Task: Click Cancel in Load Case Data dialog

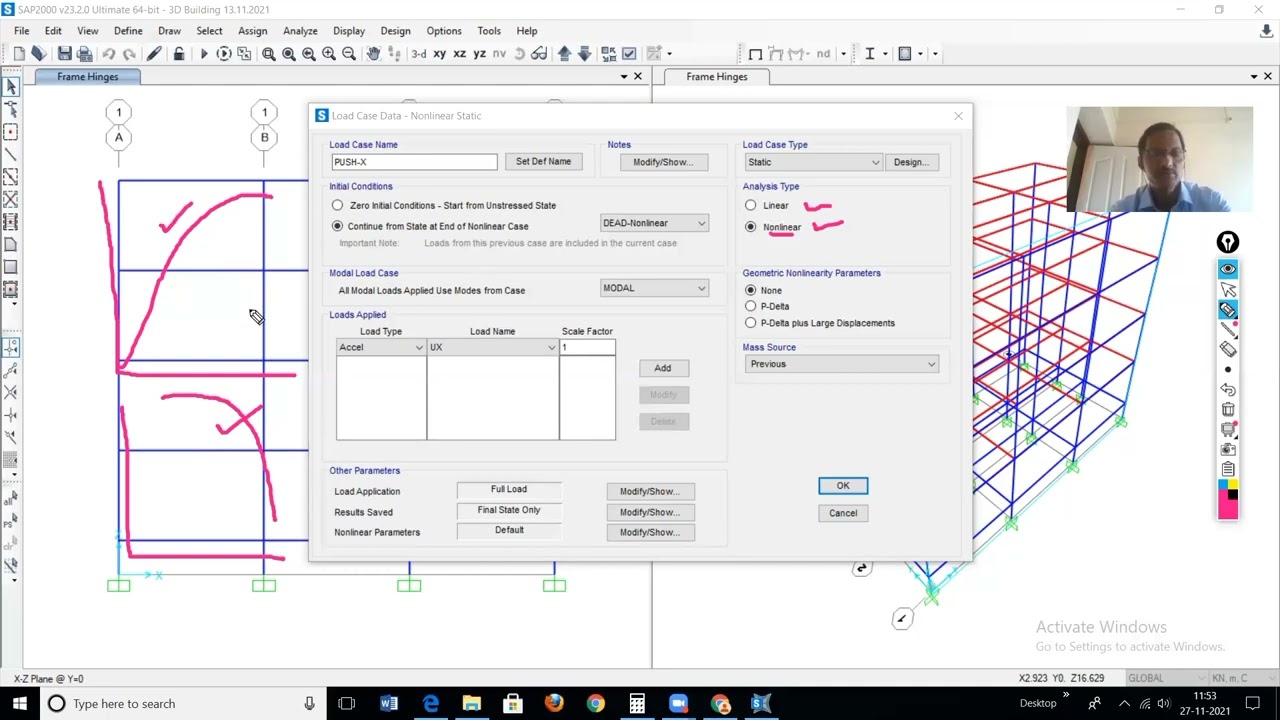Action: (843, 513)
